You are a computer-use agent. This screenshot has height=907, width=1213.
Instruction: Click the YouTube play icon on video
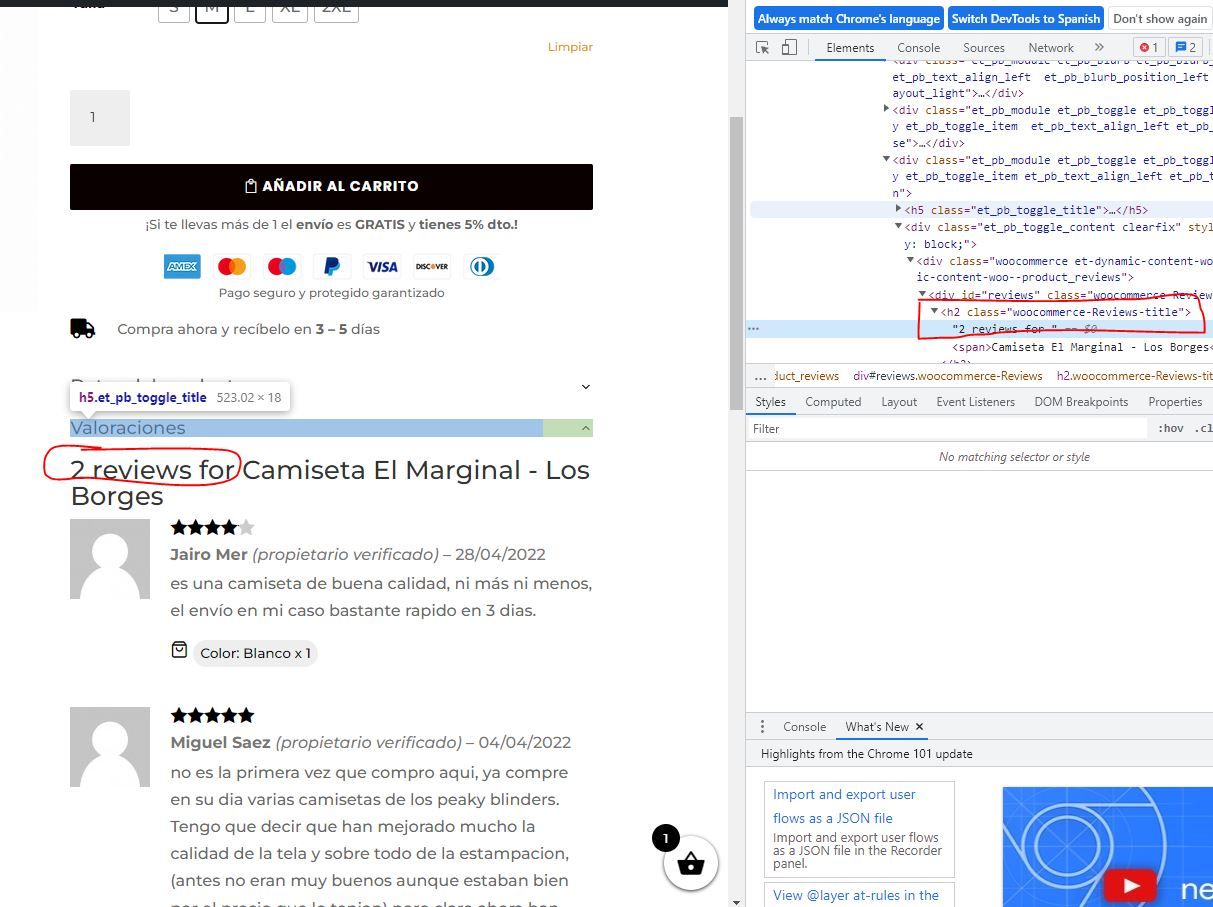pyautogui.click(x=1131, y=885)
